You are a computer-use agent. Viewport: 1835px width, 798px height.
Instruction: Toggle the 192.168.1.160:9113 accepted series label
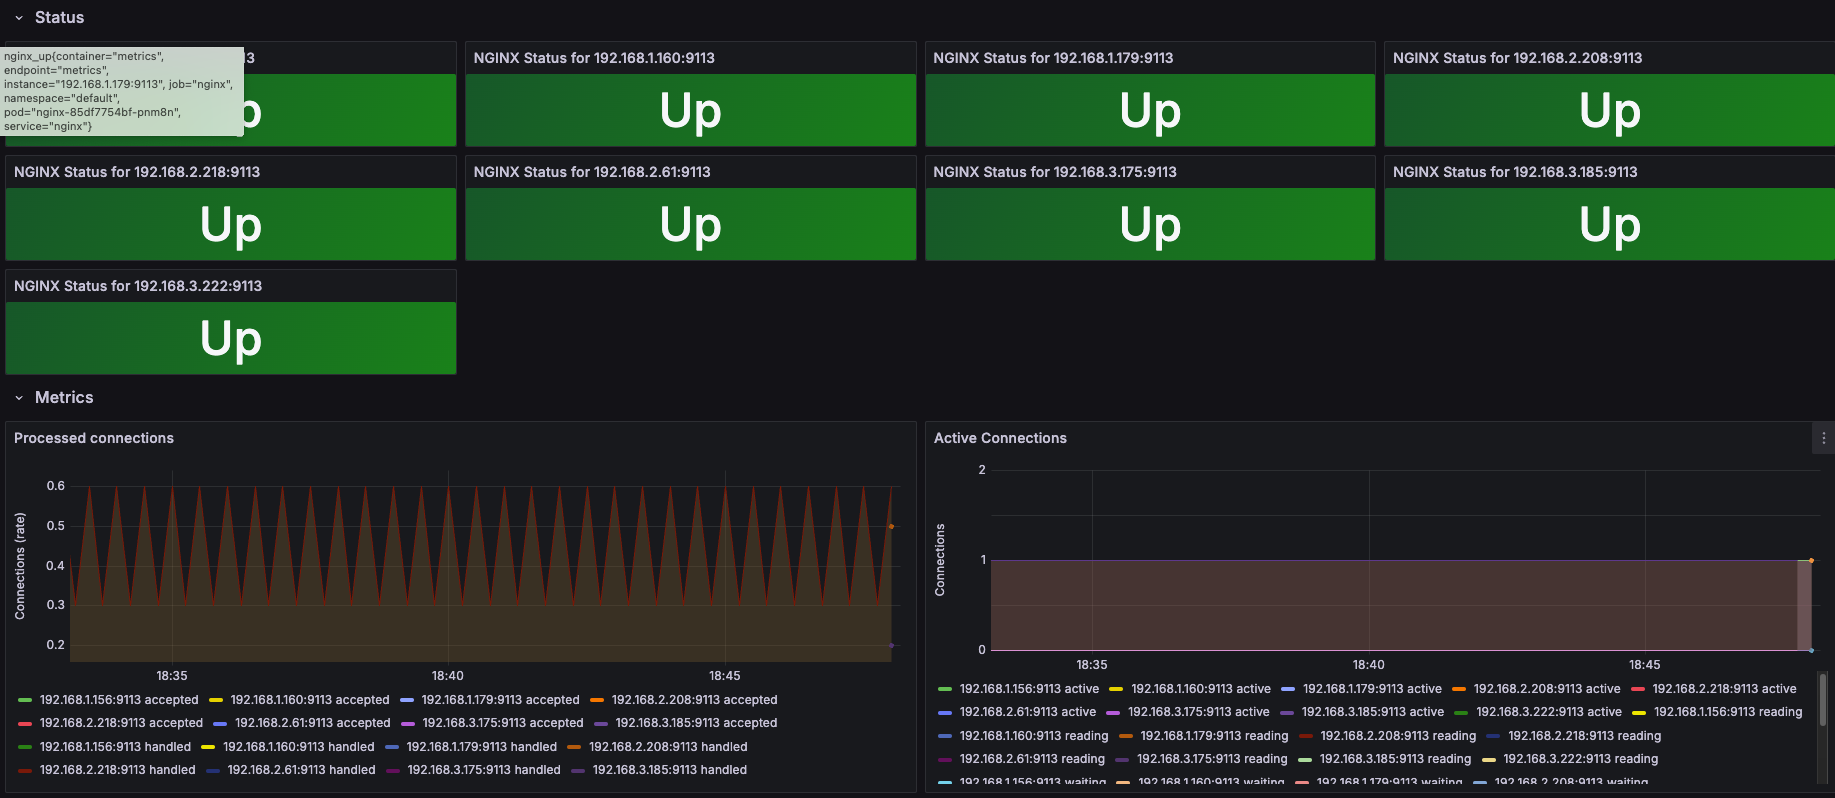pyautogui.click(x=310, y=700)
